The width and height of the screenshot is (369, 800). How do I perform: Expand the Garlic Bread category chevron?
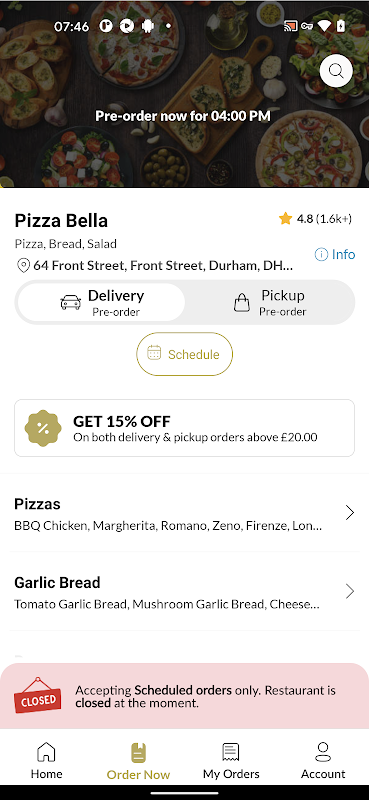350,591
